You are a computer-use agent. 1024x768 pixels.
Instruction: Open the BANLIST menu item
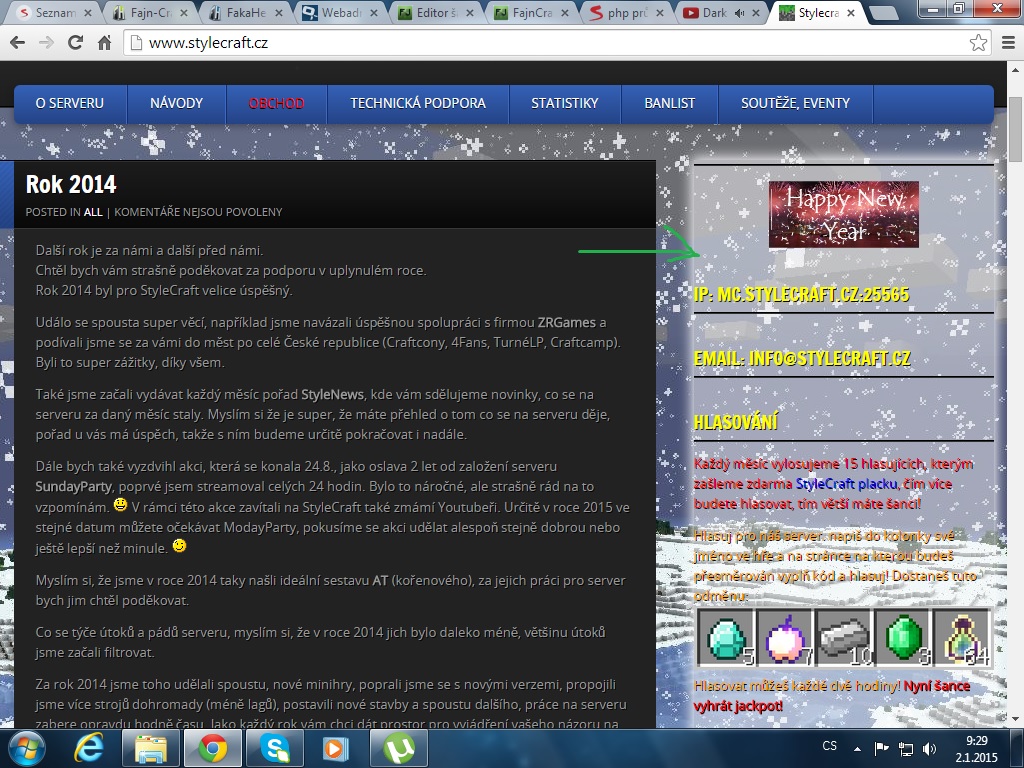coord(669,103)
